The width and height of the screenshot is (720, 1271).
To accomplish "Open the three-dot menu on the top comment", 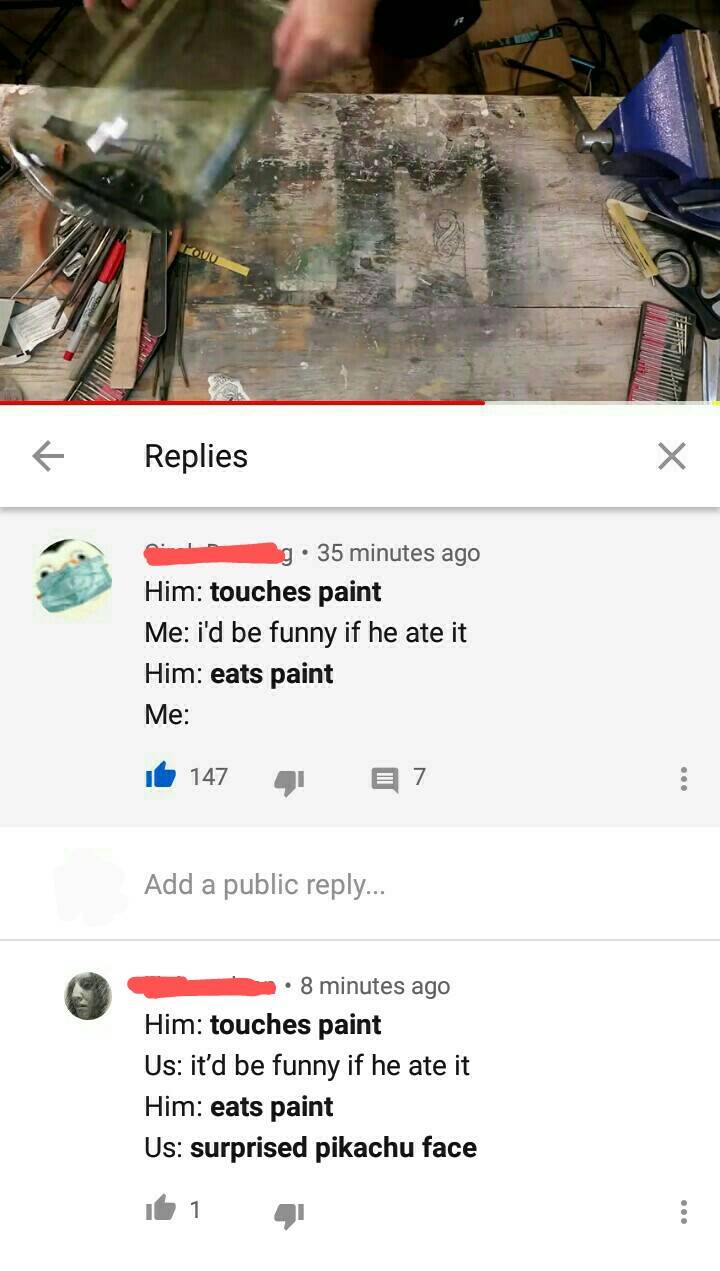I will pyautogui.click(x=683, y=778).
